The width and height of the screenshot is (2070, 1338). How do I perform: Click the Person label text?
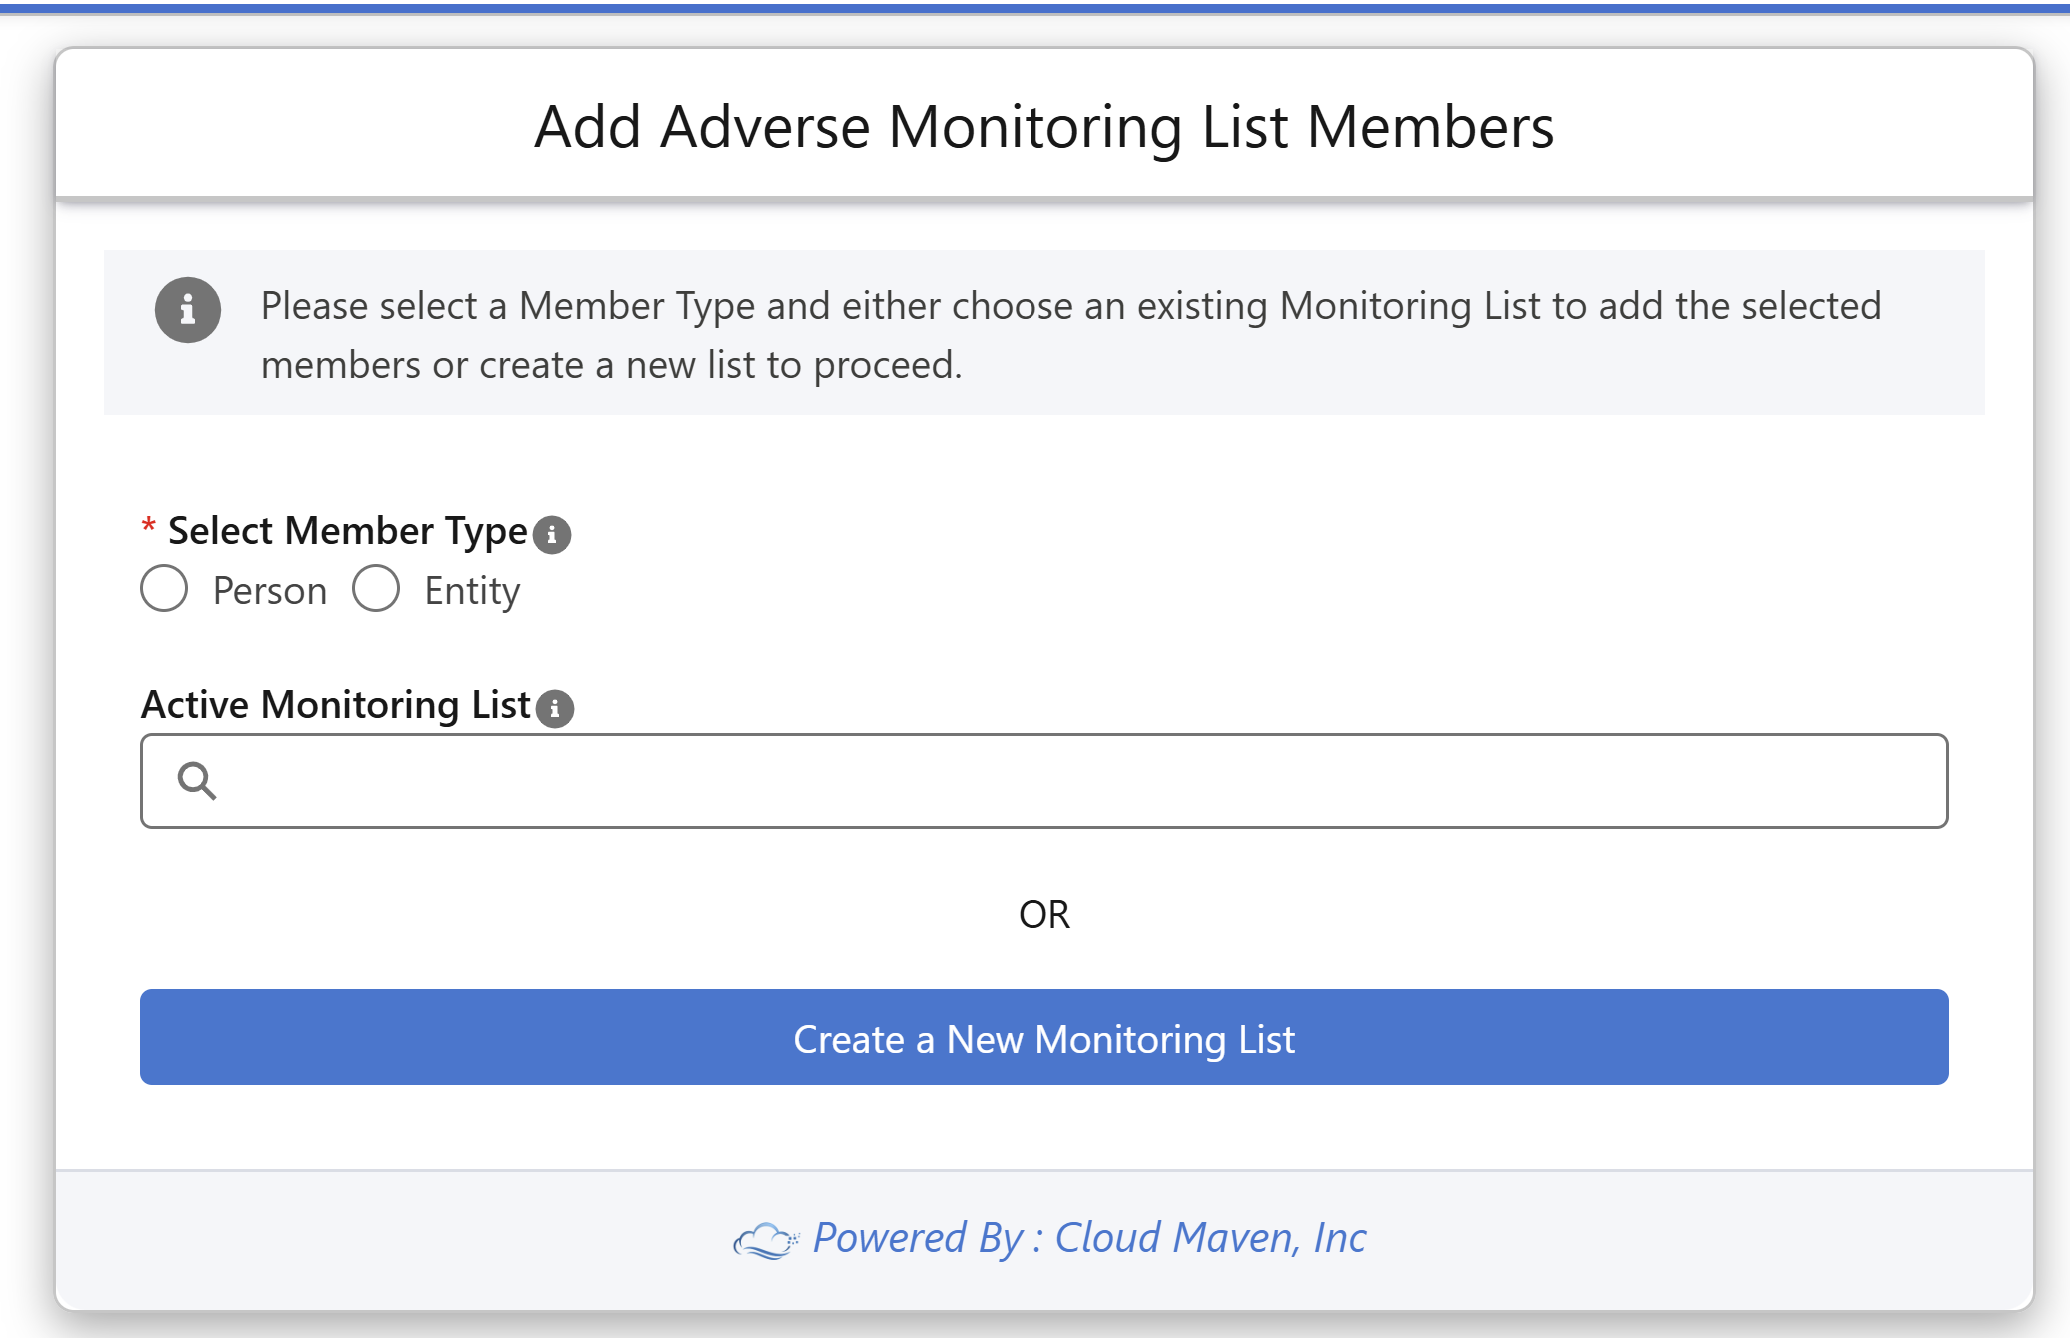(270, 591)
